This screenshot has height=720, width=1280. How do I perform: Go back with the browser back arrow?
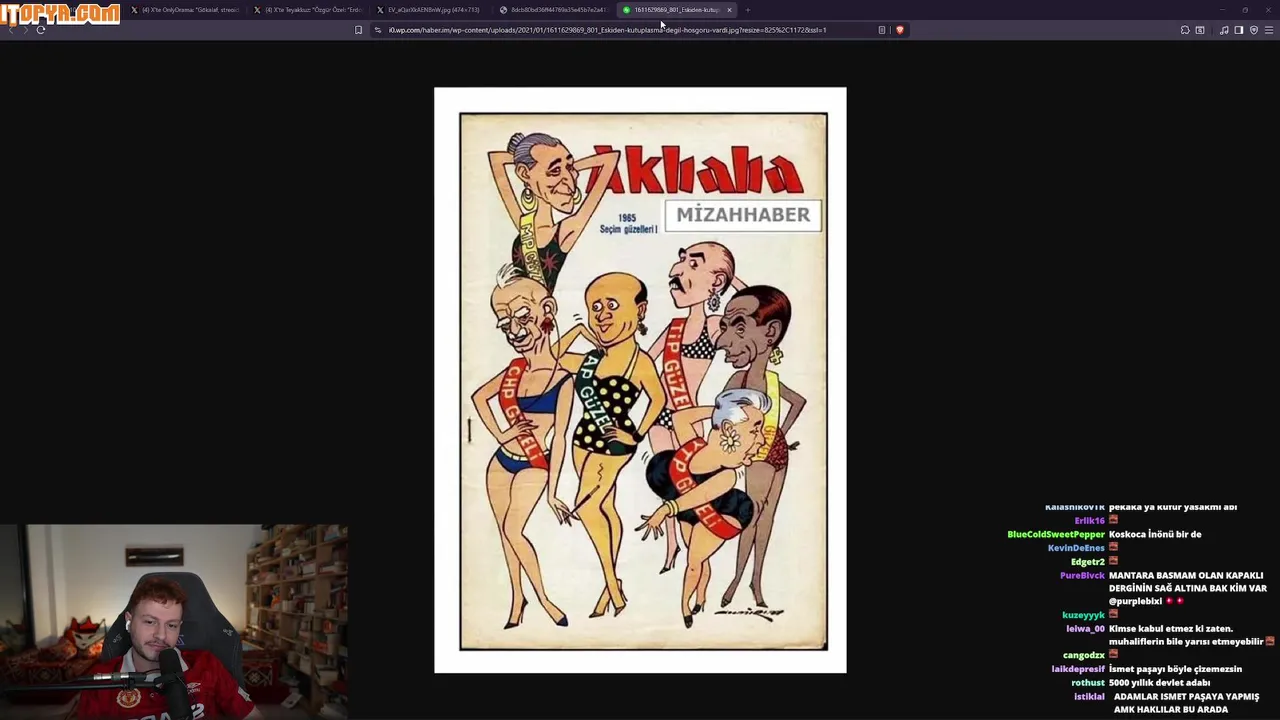10,30
